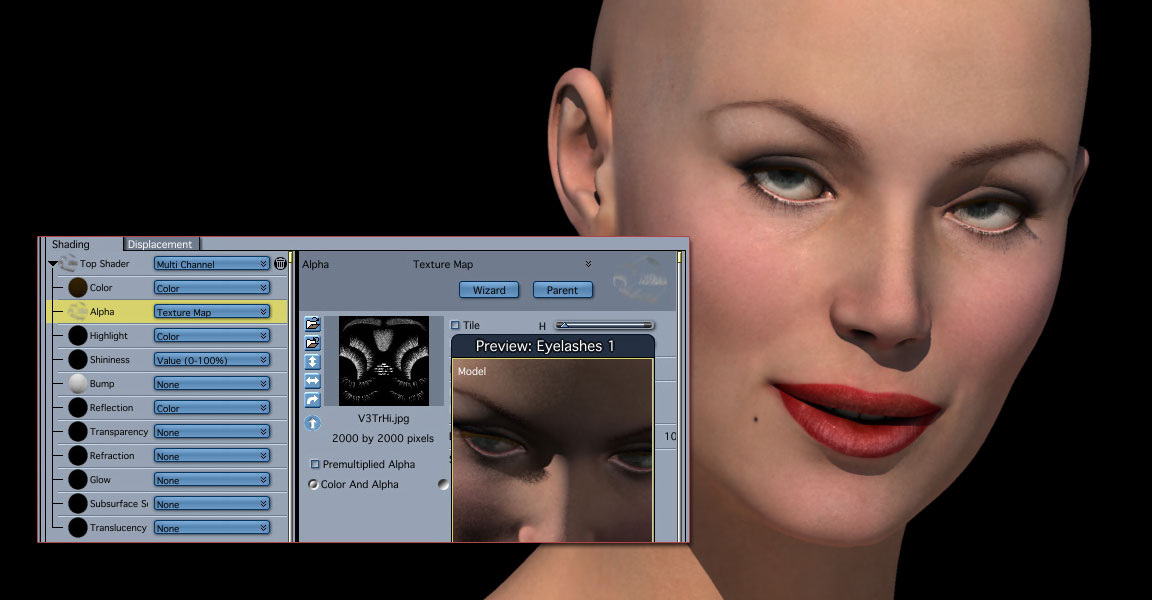Click the faded shader preview in Alpha header
The image size is (1152, 600).
tap(641, 279)
